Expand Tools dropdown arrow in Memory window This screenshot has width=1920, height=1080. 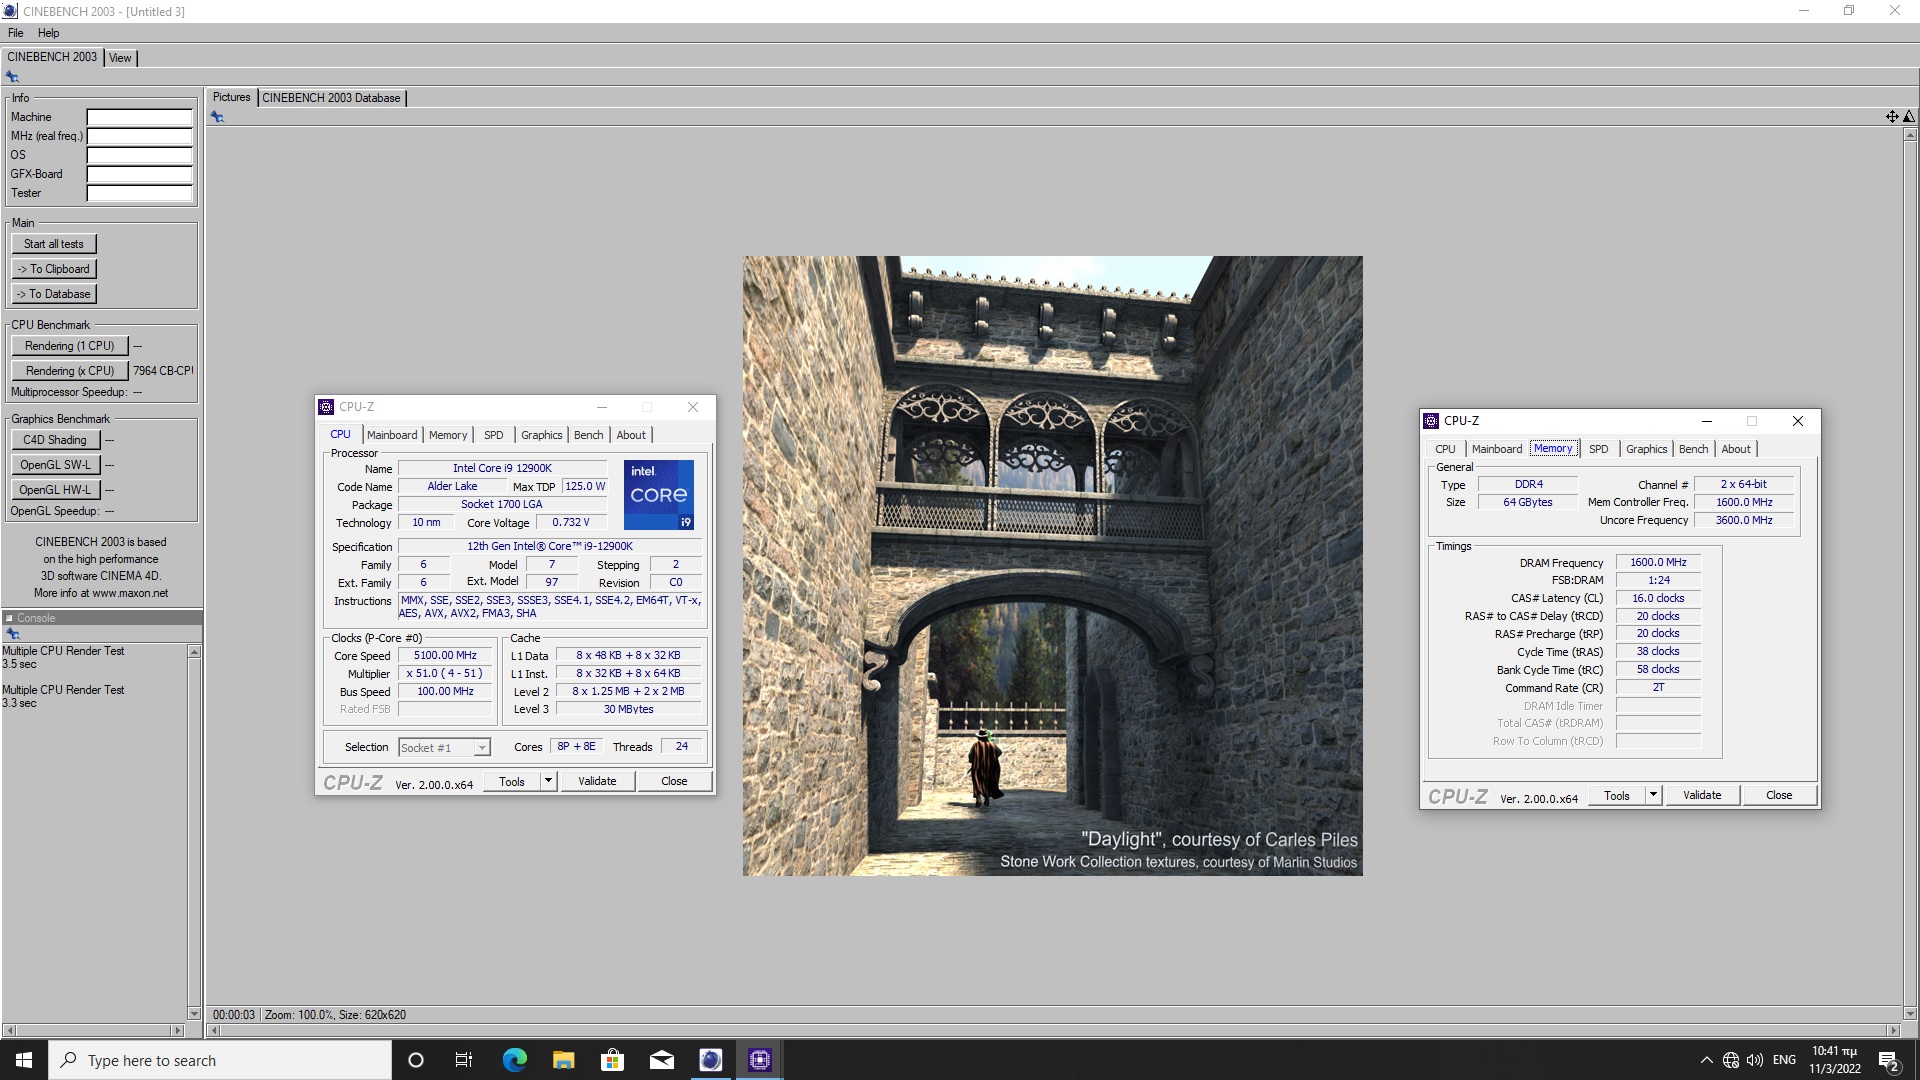click(x=1653, y=795)
